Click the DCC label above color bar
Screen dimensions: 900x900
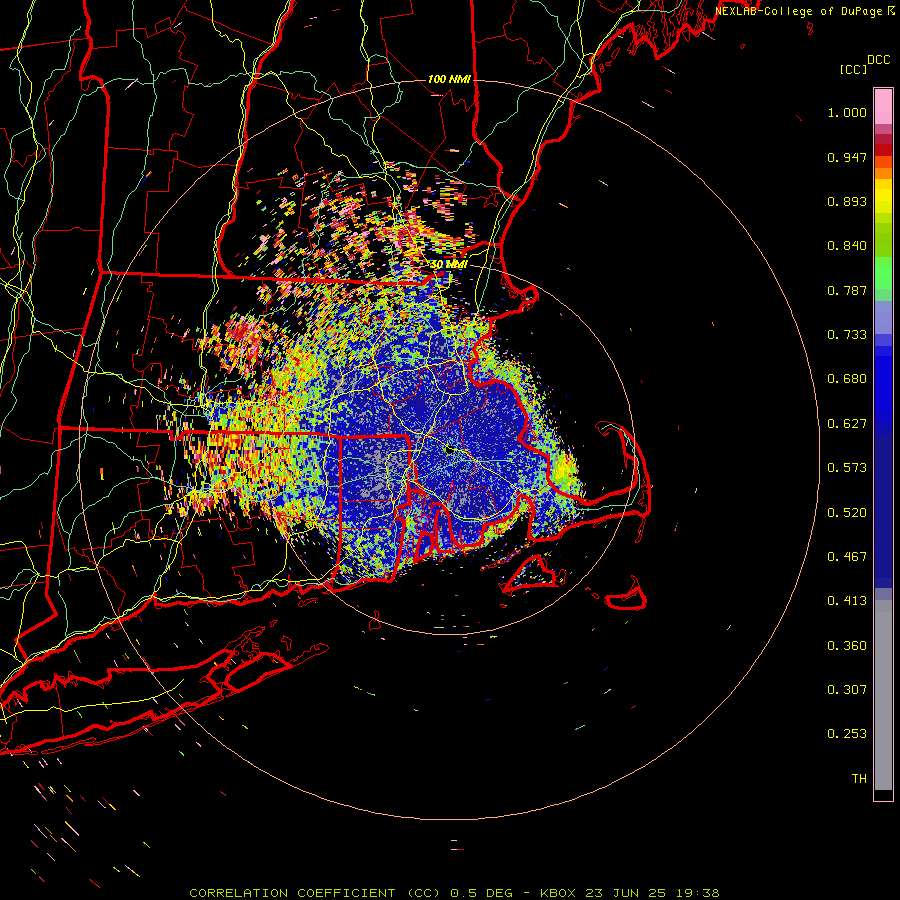(x=878, y=60)
